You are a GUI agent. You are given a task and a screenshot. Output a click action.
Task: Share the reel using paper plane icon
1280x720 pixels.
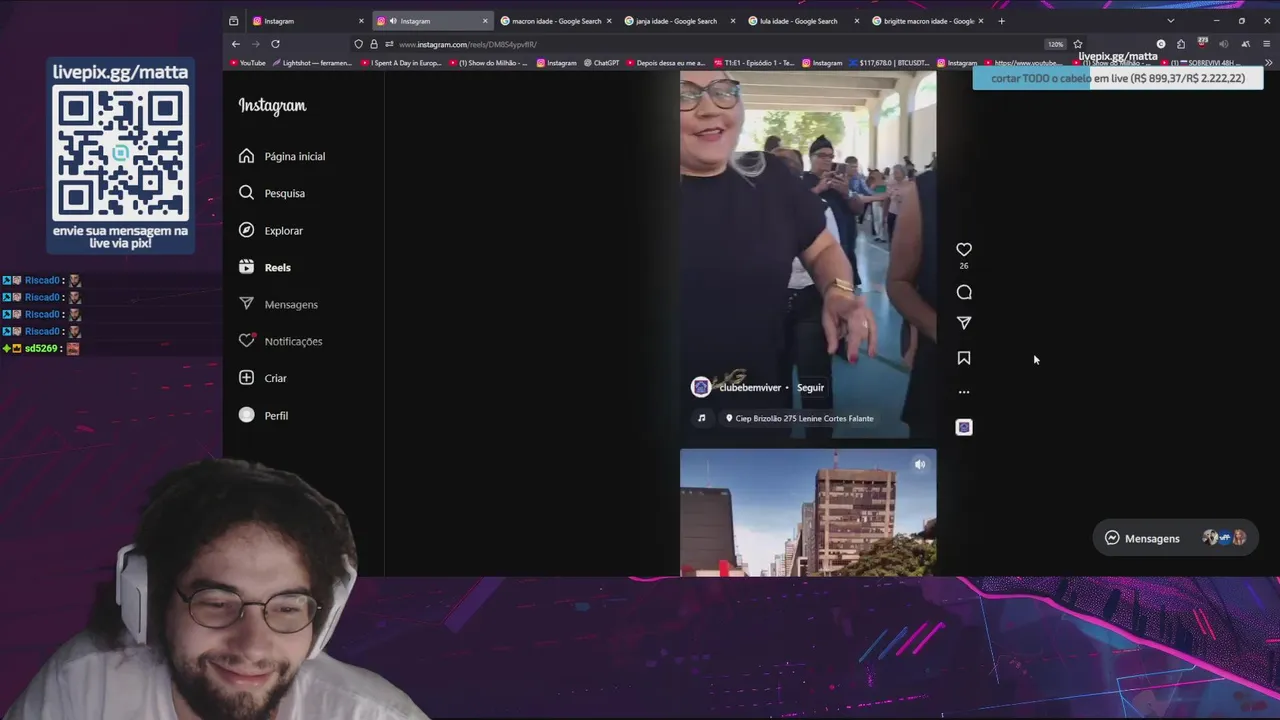click(x=964, y=323)
